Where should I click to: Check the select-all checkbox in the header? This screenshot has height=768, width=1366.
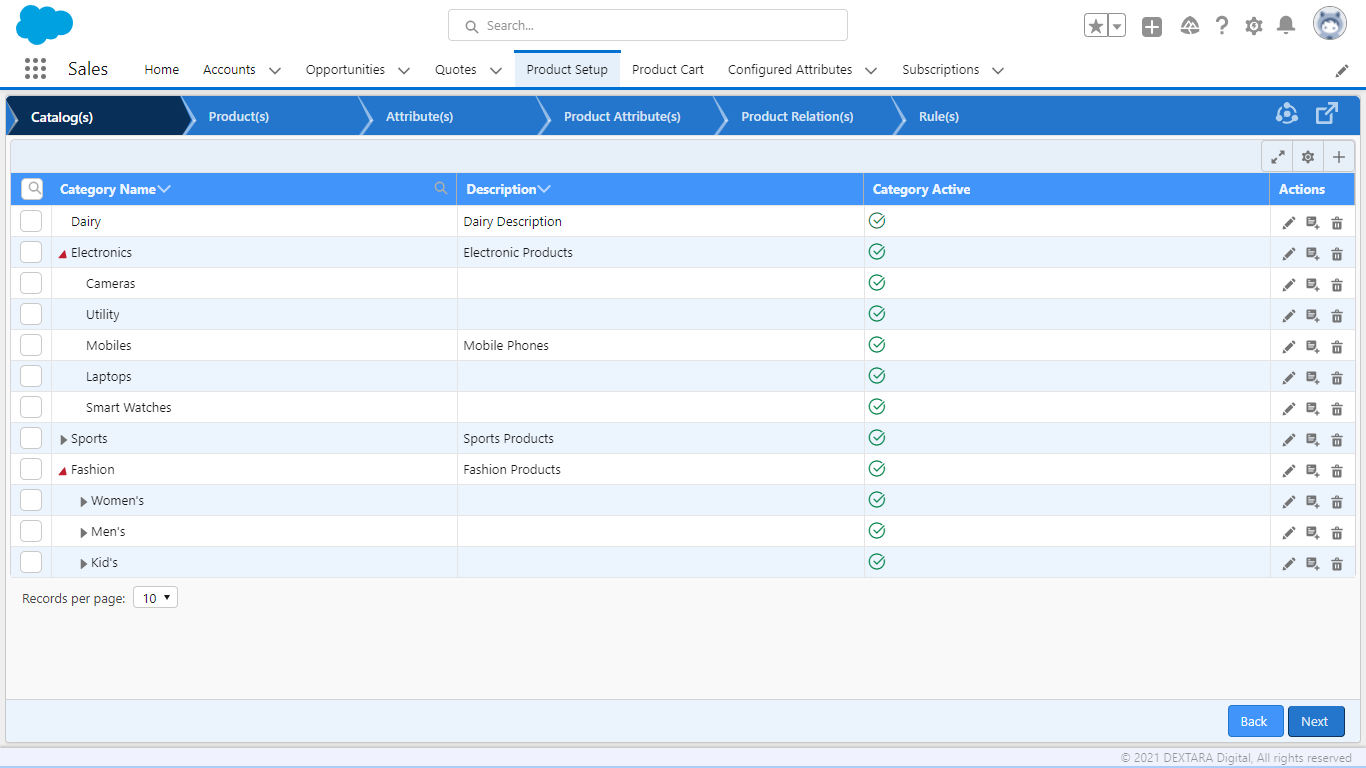(31, 188)
